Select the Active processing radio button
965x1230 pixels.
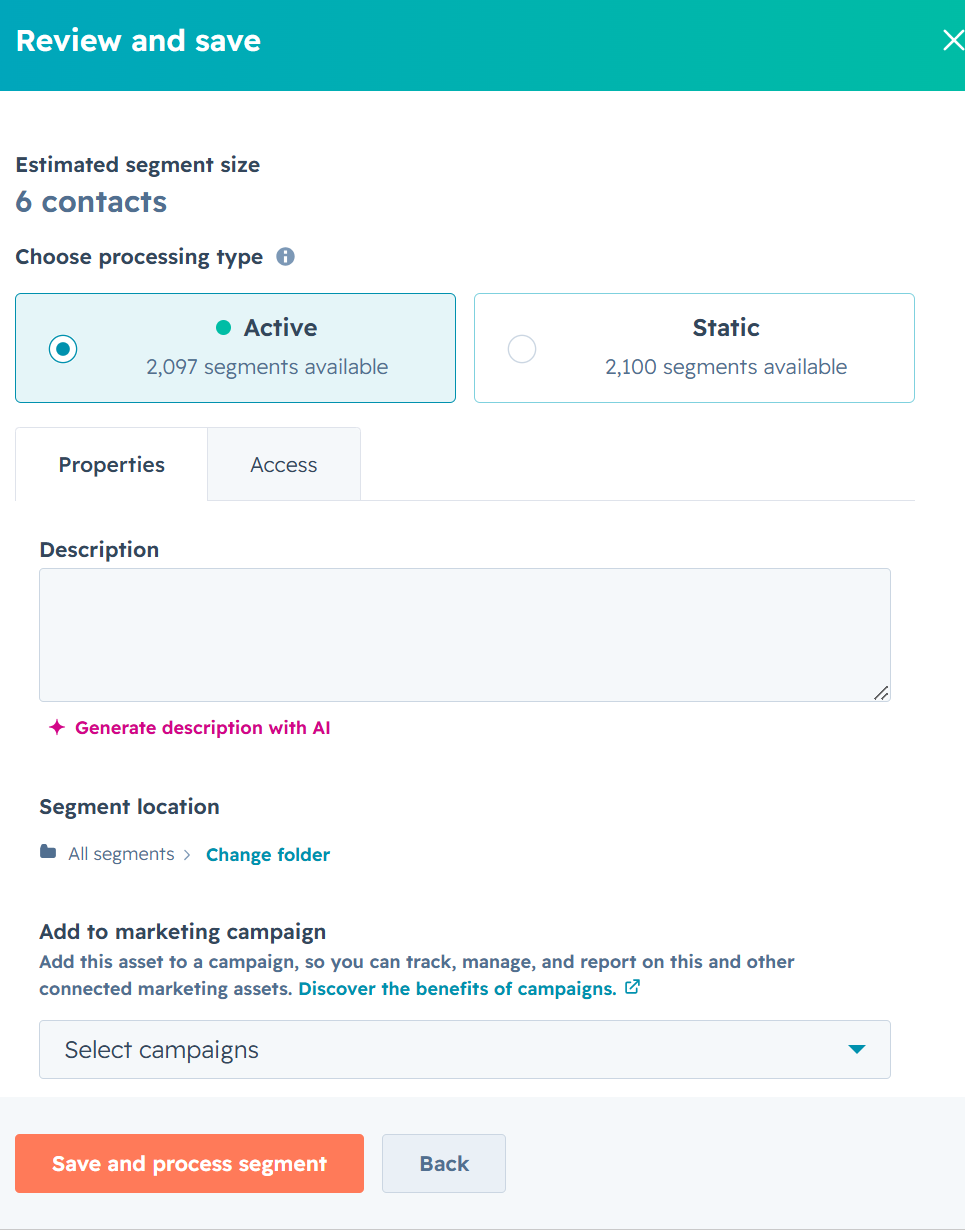coord(63,349)
